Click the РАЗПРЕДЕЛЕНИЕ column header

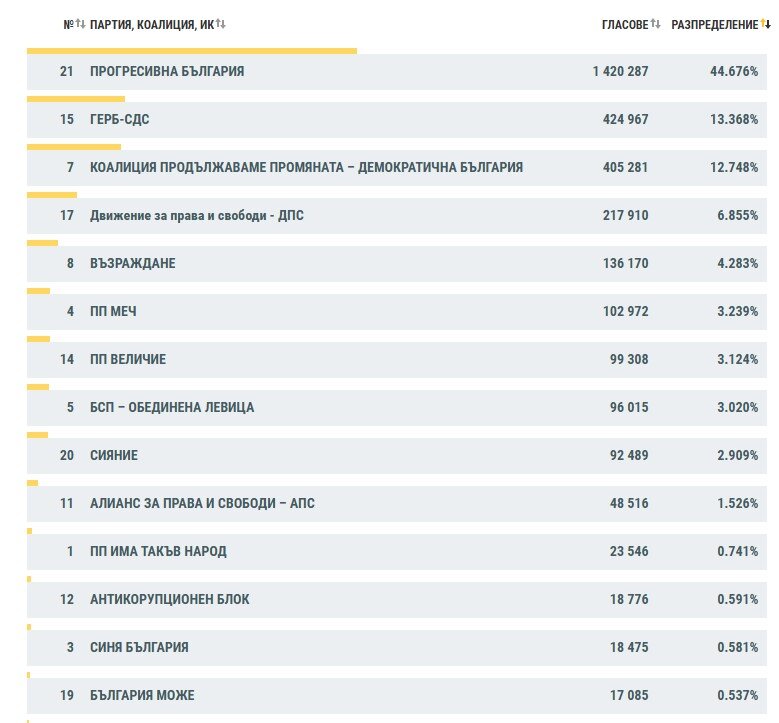(x=714, y=24)
